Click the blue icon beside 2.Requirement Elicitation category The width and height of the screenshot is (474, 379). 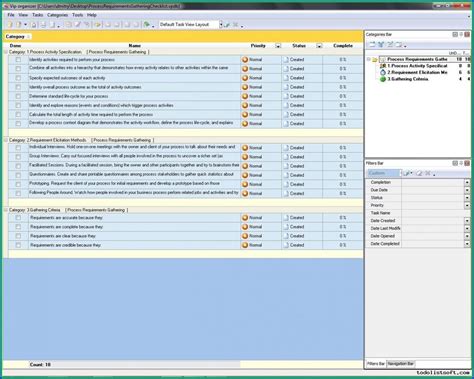[383, 72]
